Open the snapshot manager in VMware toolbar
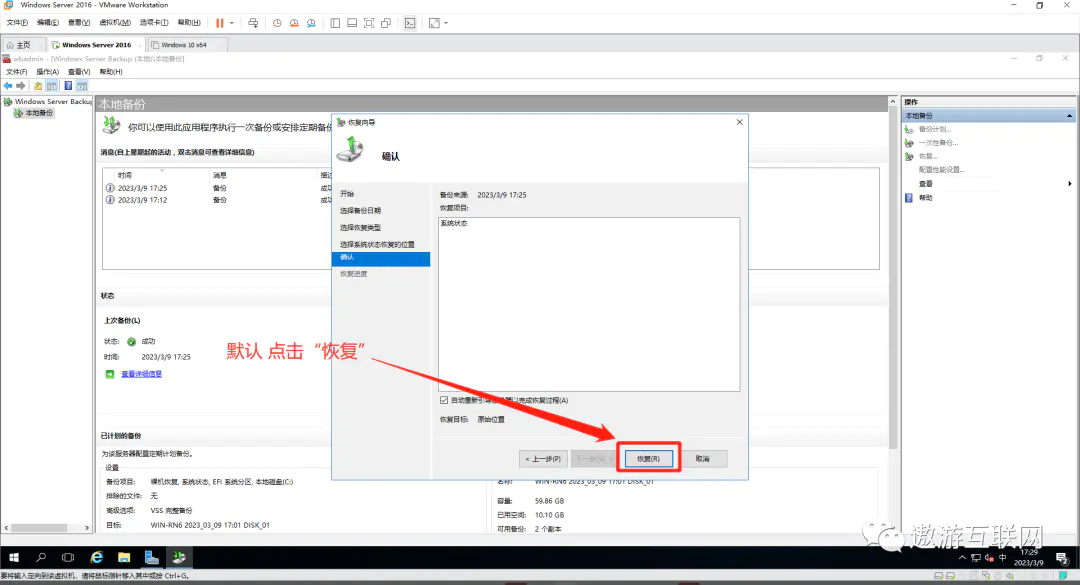This screenshot has width=1080, height=585. click(311, 23)
